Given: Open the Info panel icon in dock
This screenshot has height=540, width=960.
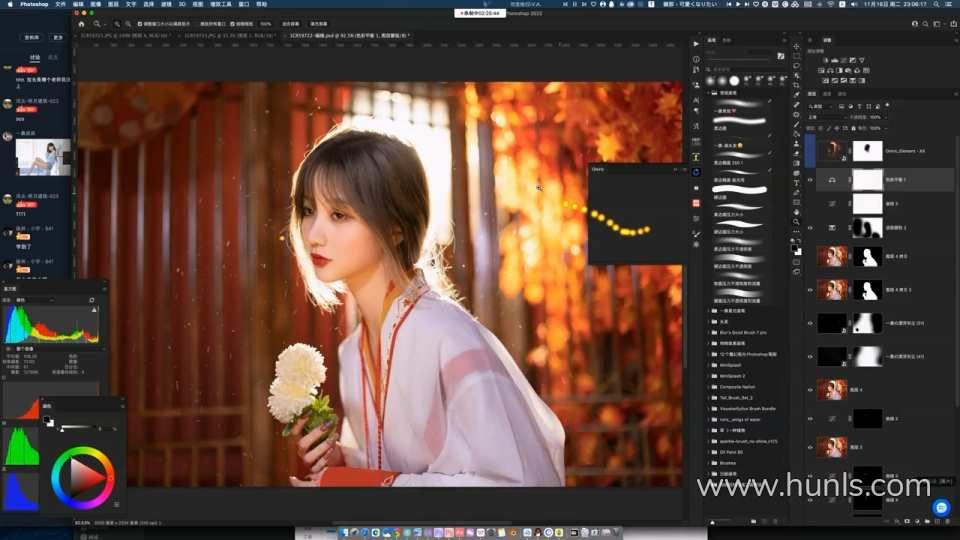Looking at the screenshot, I should 696,59.
